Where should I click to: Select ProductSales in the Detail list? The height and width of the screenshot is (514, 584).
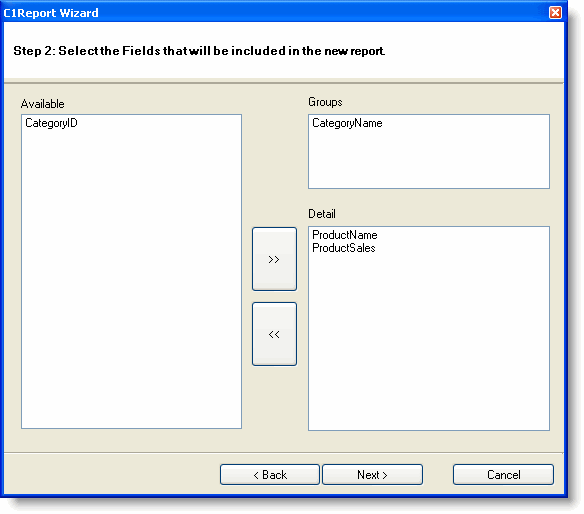[x=343, y=248]
